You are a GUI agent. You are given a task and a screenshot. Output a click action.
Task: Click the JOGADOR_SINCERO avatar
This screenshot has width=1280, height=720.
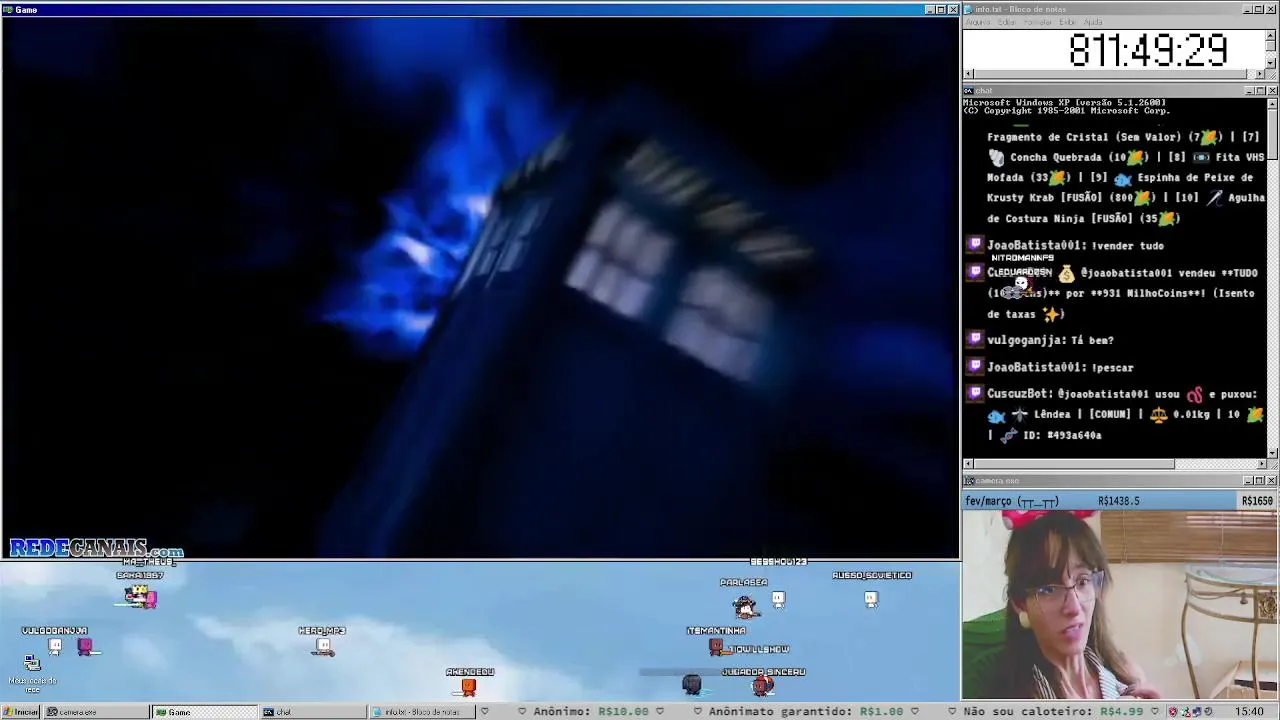click(x=763, y=686)
